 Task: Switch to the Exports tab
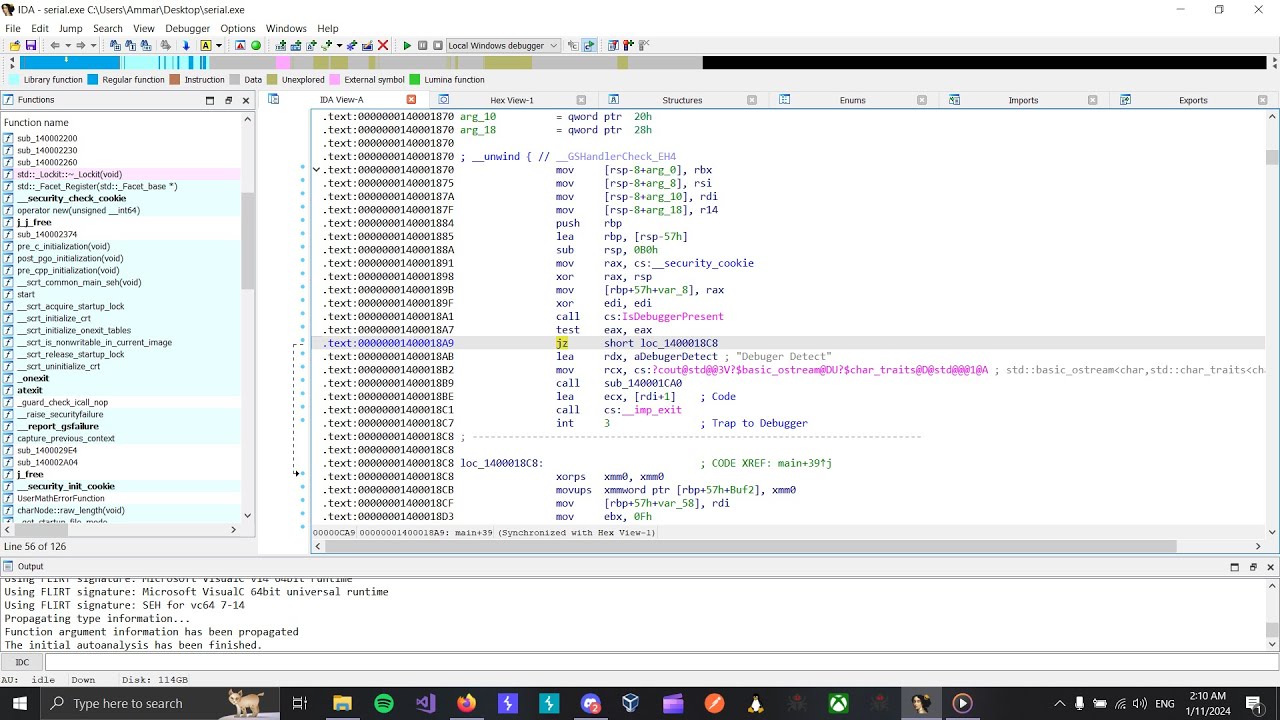pos(1193,100)
